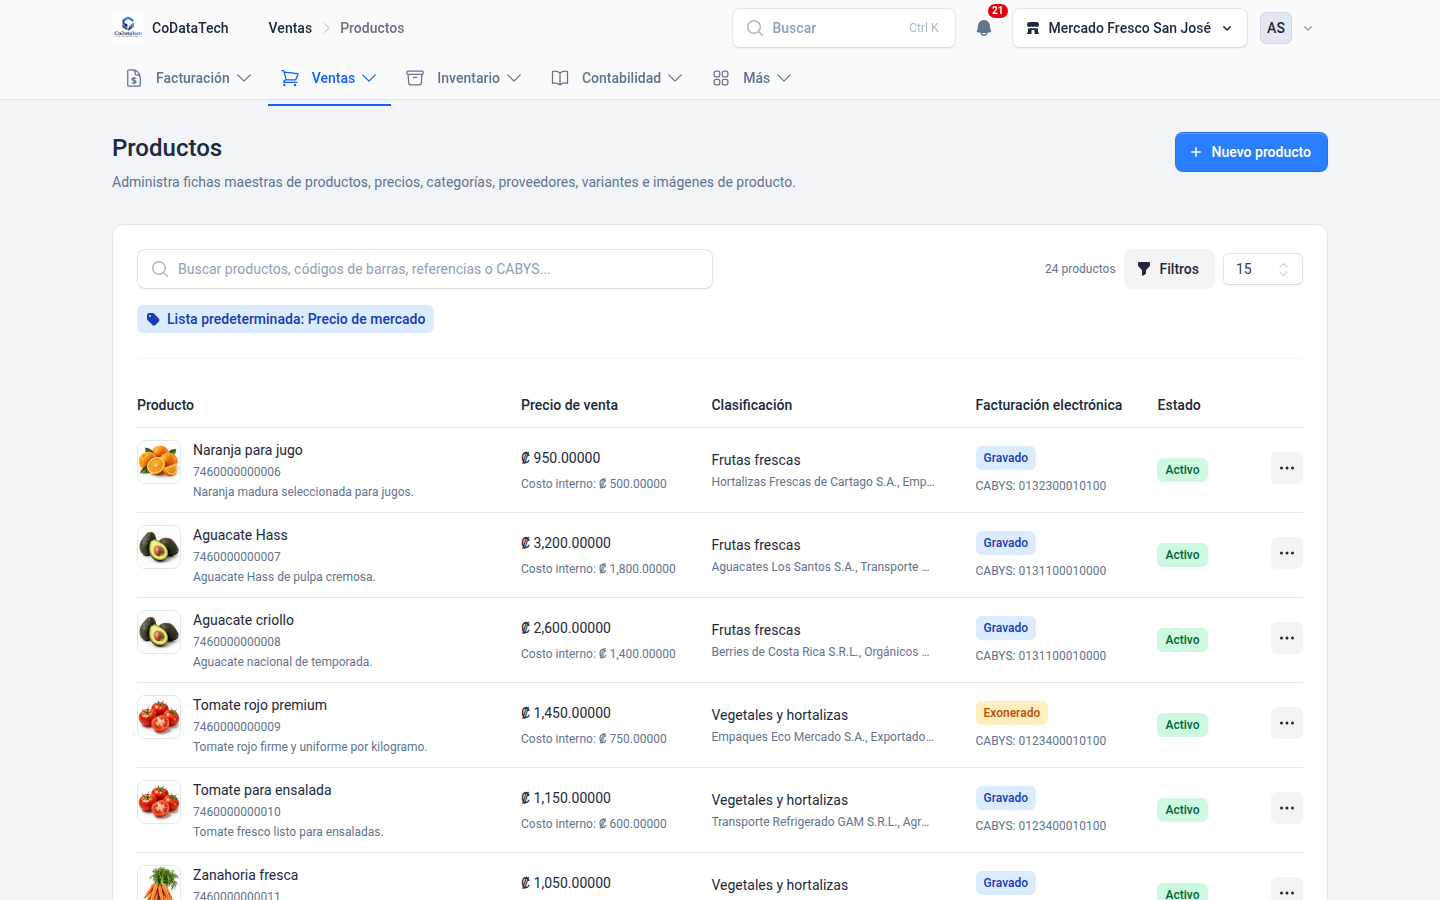Focus the global Buscar search box
Image resolution: width=1440 pixels, height=900 pixels.
[844, 28]
